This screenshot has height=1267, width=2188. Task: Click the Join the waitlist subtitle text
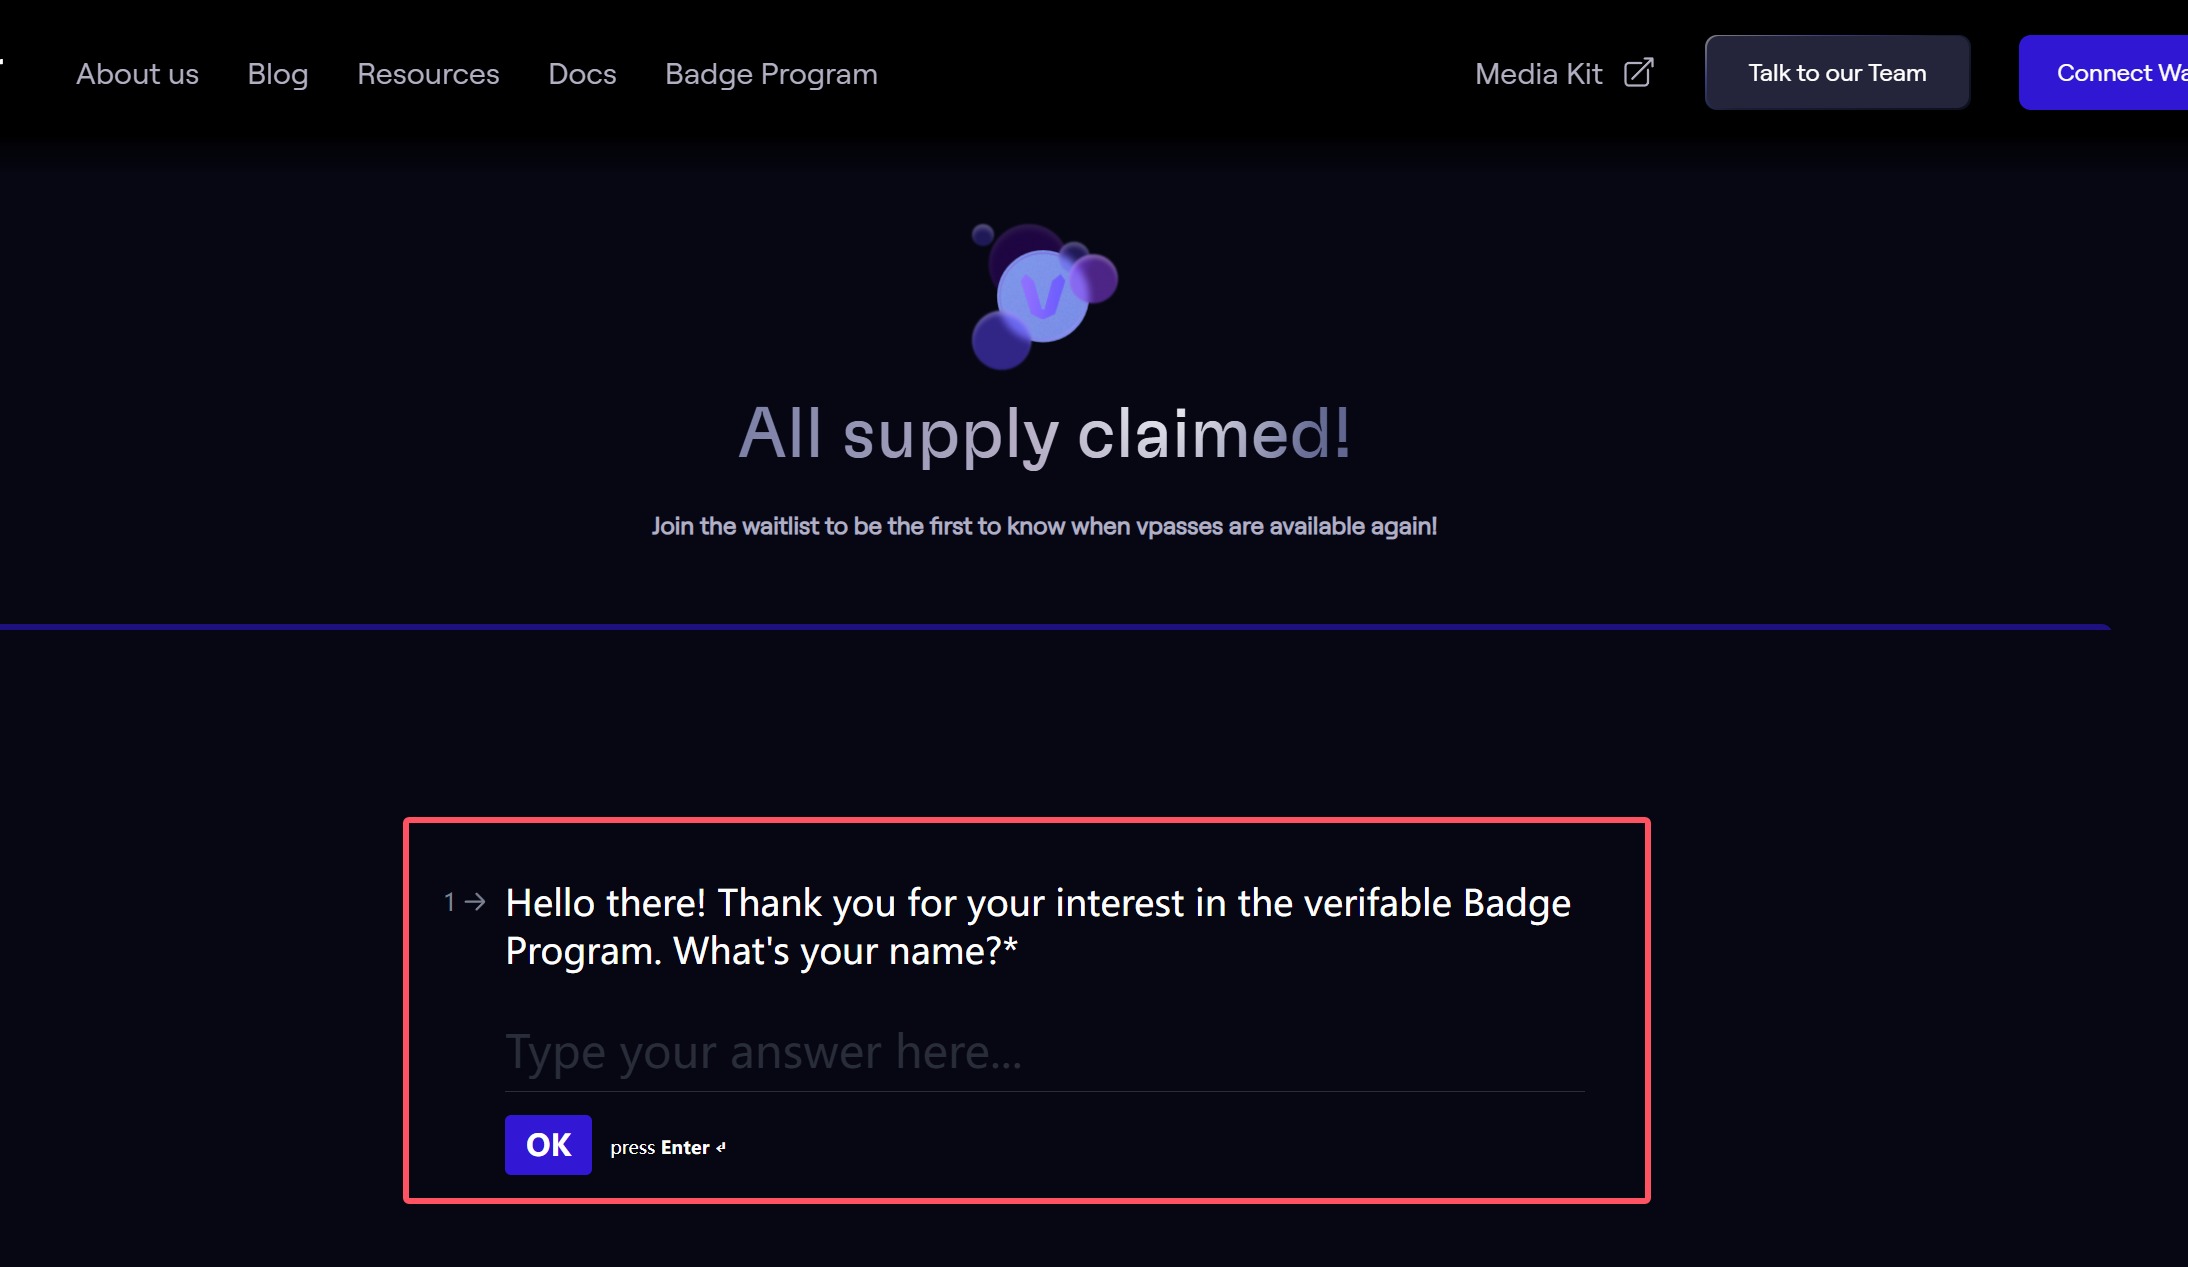[1044, 526]
